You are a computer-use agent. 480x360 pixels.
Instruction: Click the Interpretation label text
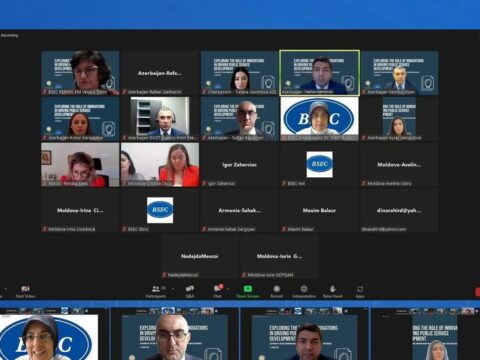(304, 296)
